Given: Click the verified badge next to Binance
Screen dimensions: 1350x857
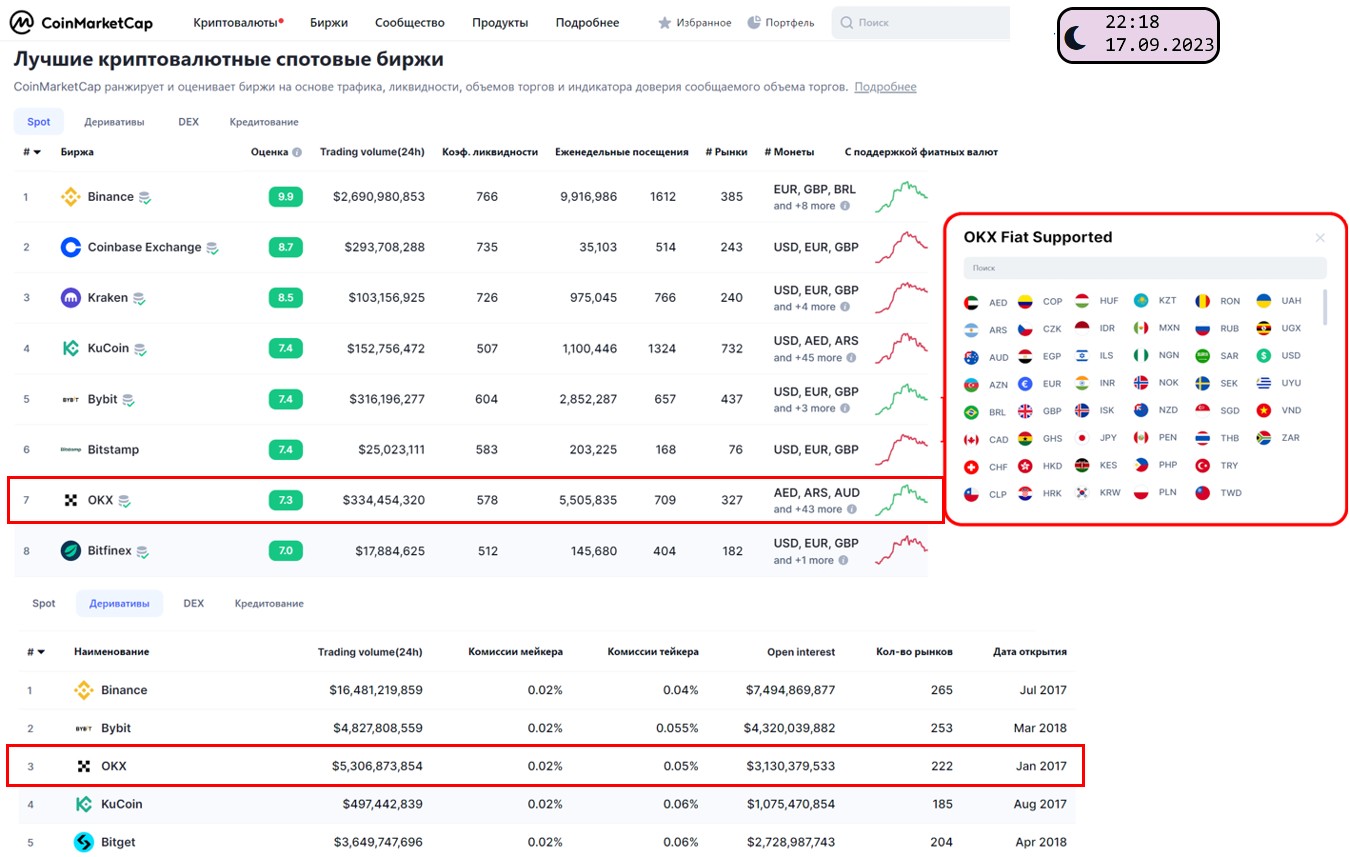Looking at the screenshot, I should [144, 198].
